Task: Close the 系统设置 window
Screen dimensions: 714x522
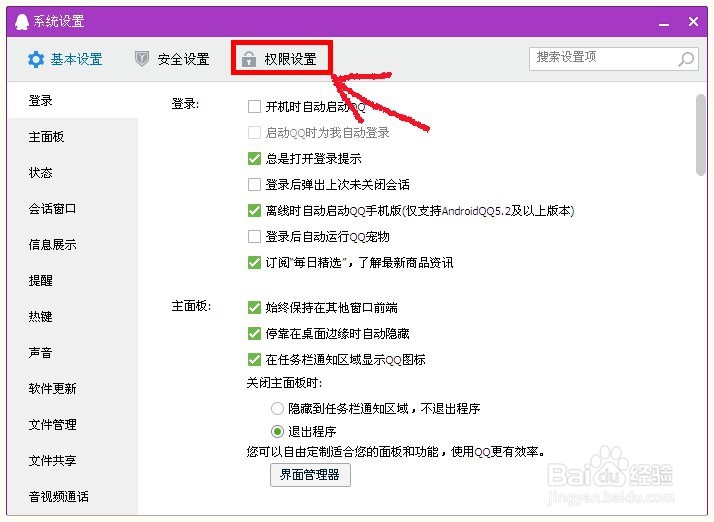Action: point(693,21)
